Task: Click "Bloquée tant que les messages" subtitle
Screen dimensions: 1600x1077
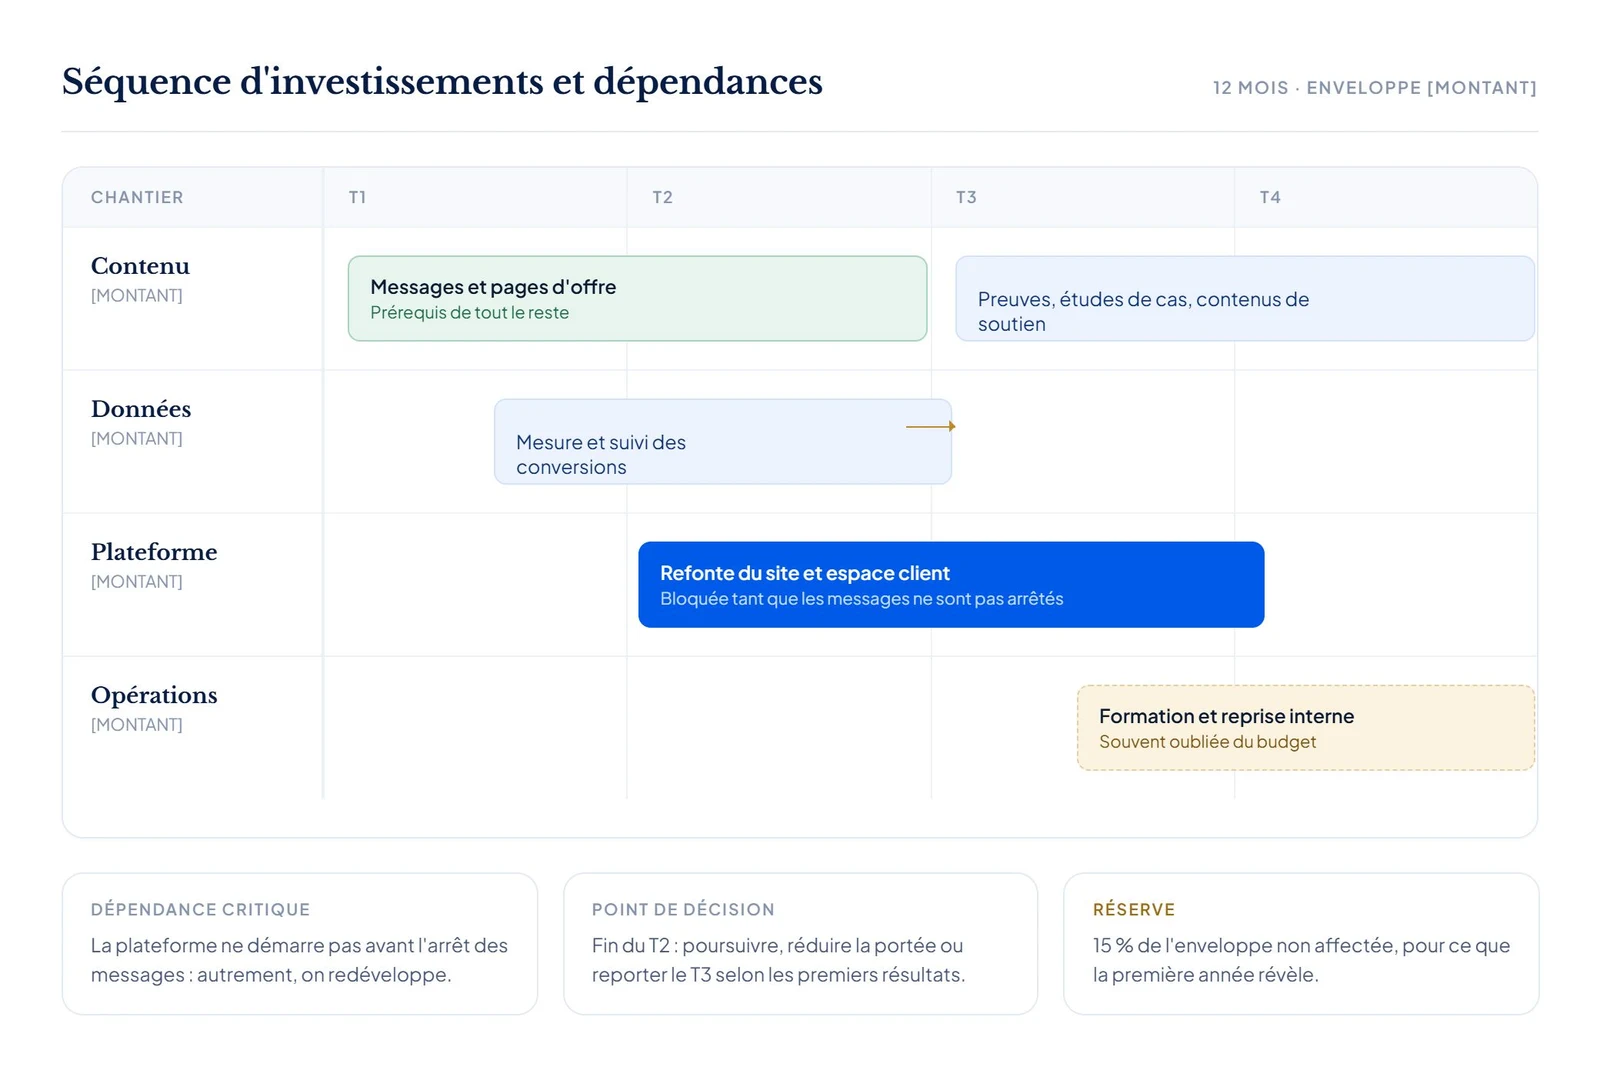Action: tap(861, 599)
